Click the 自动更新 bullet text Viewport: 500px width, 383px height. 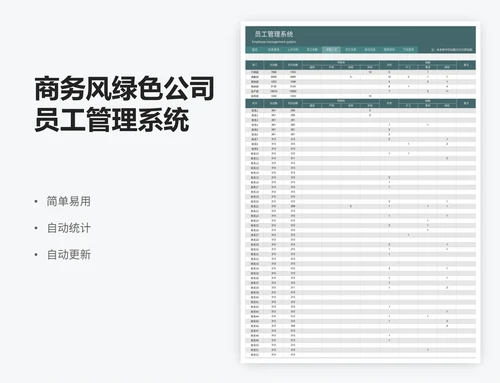coord(69,255)
